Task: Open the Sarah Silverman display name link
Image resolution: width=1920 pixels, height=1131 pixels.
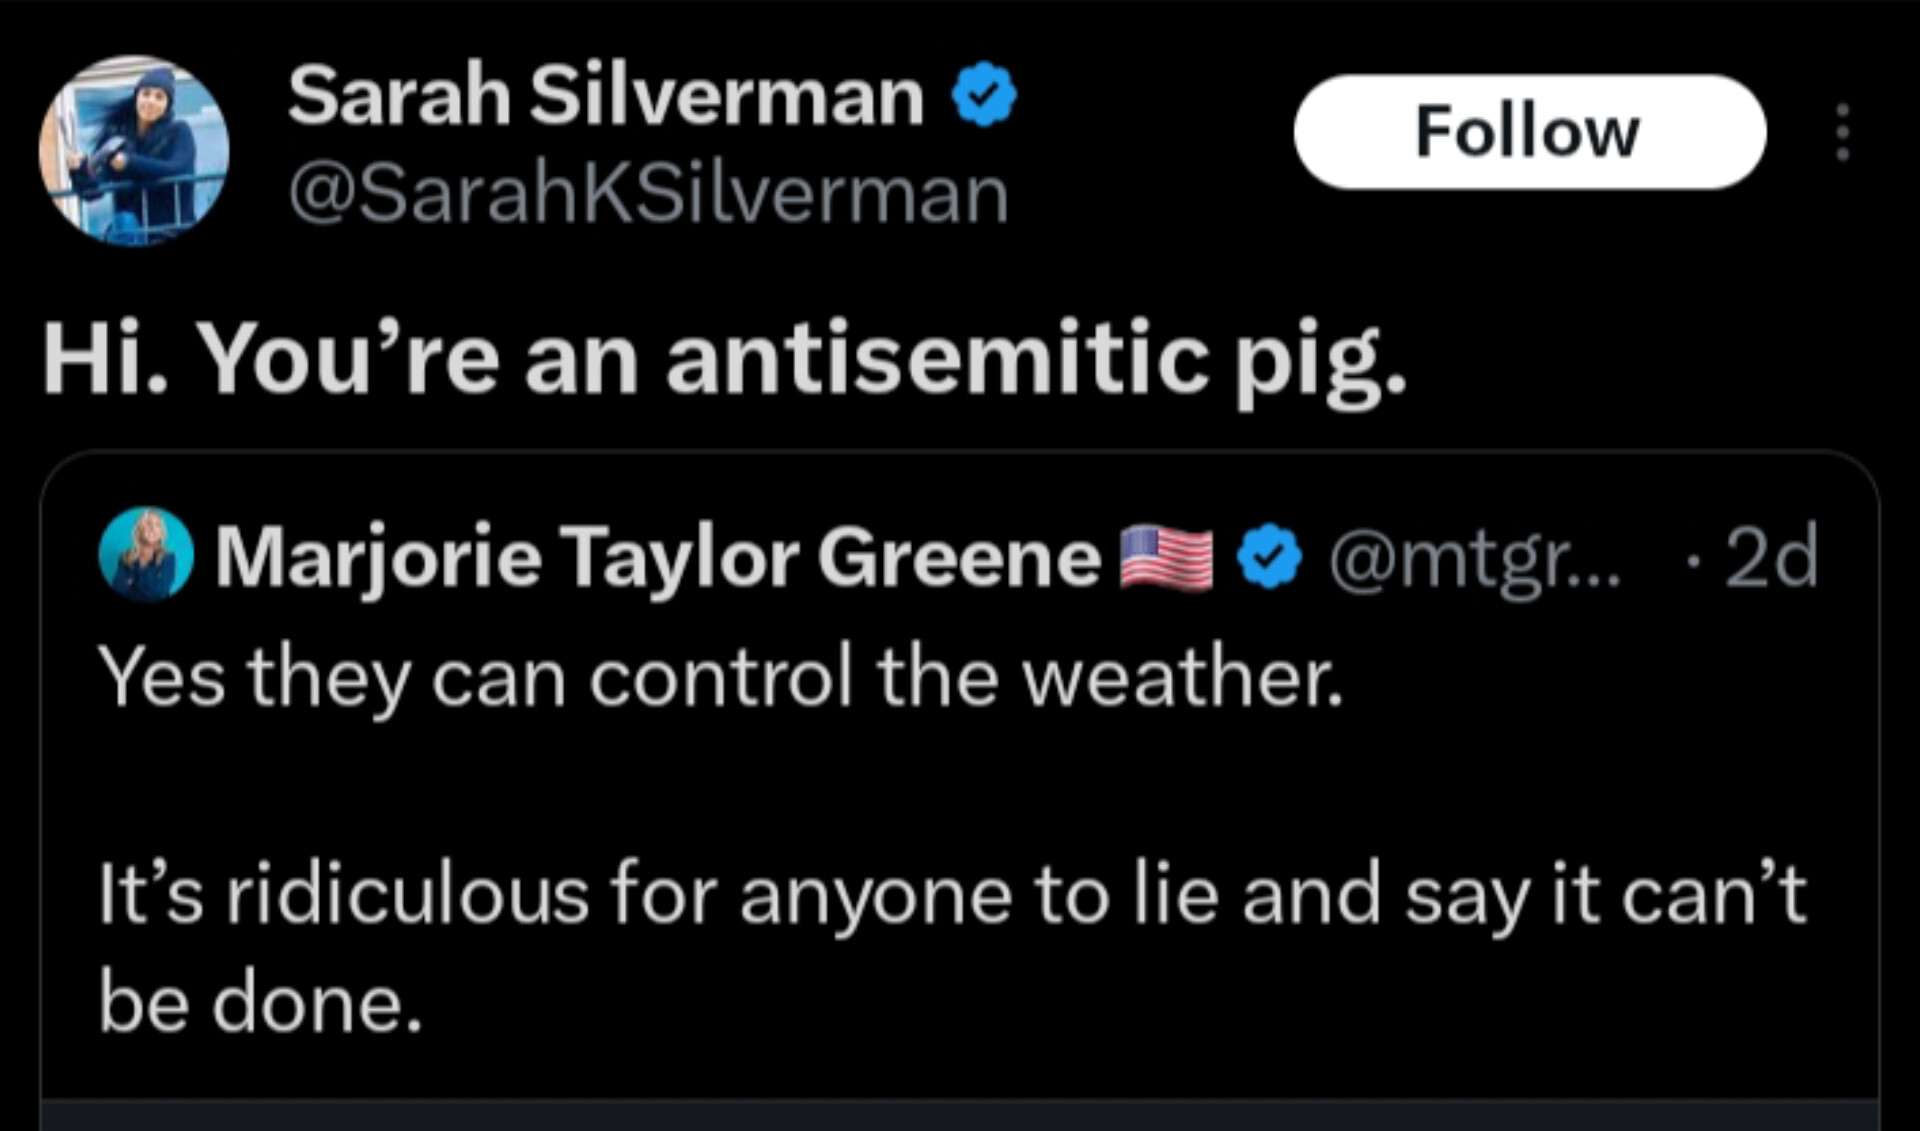Action: coord(606,95)
